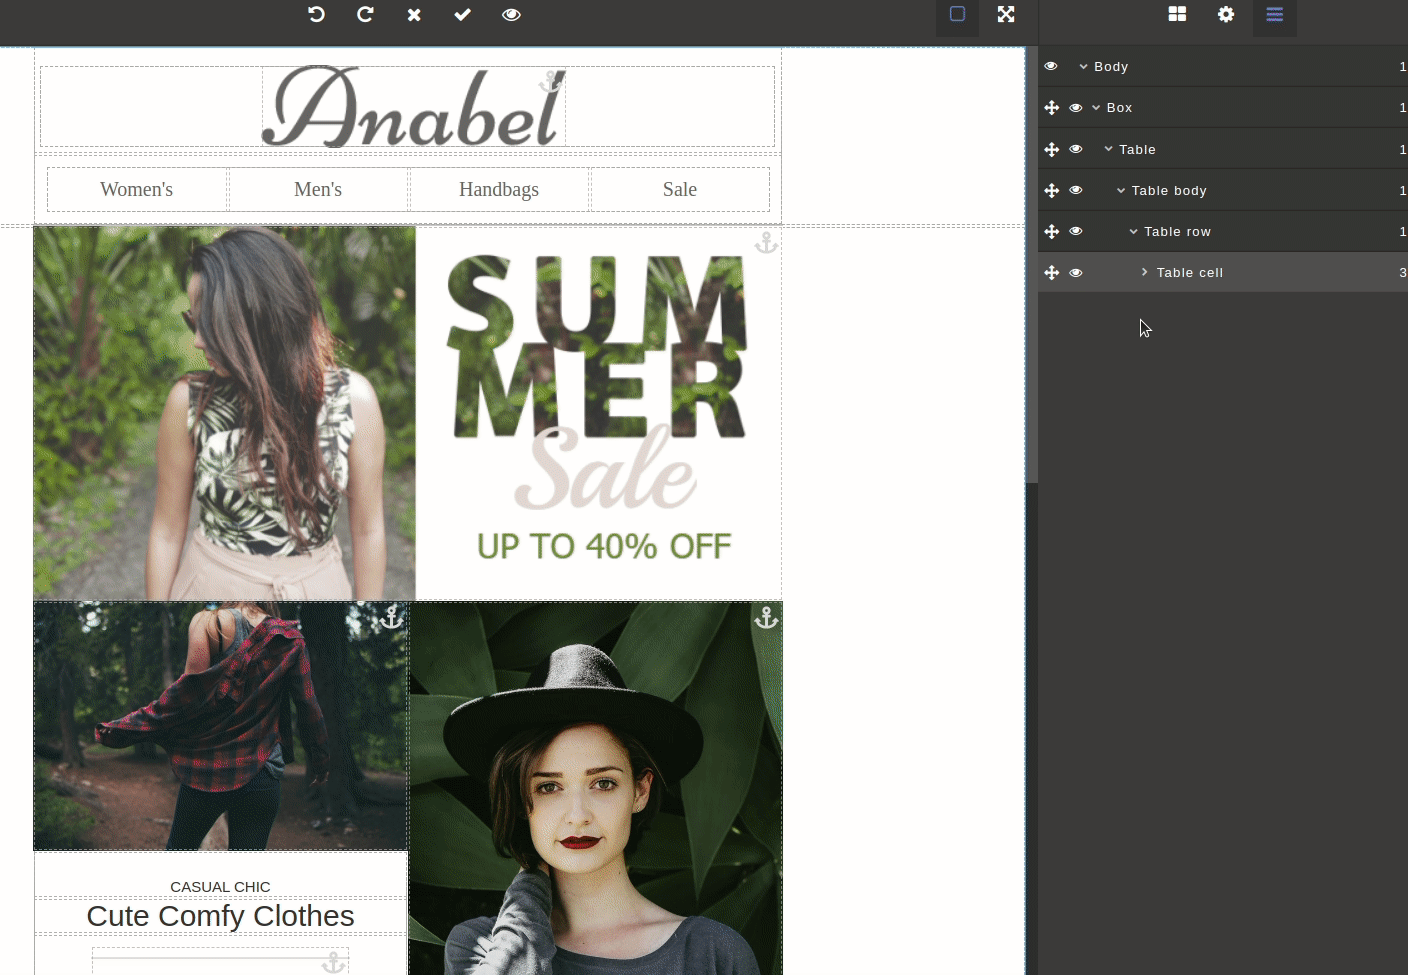The height and width of the screenshot is (975, 1408).
Task: Click the eye preview icon in top toolbar
Action: [x=511, y=15]
